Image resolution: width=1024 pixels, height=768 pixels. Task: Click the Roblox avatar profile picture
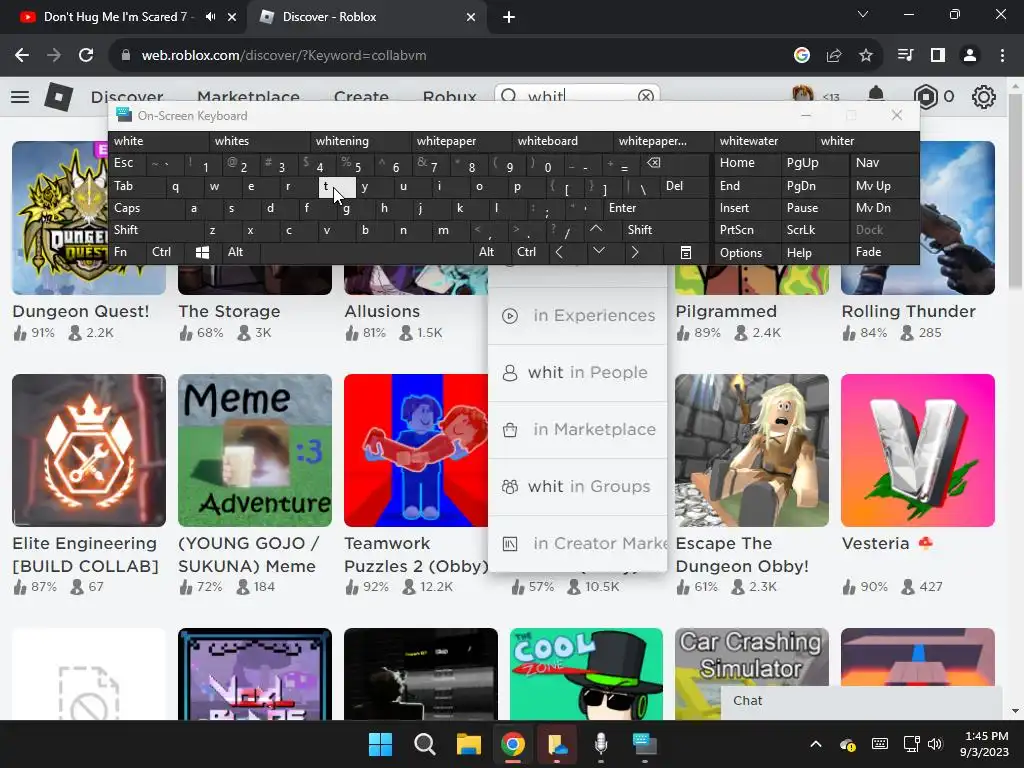803,95
